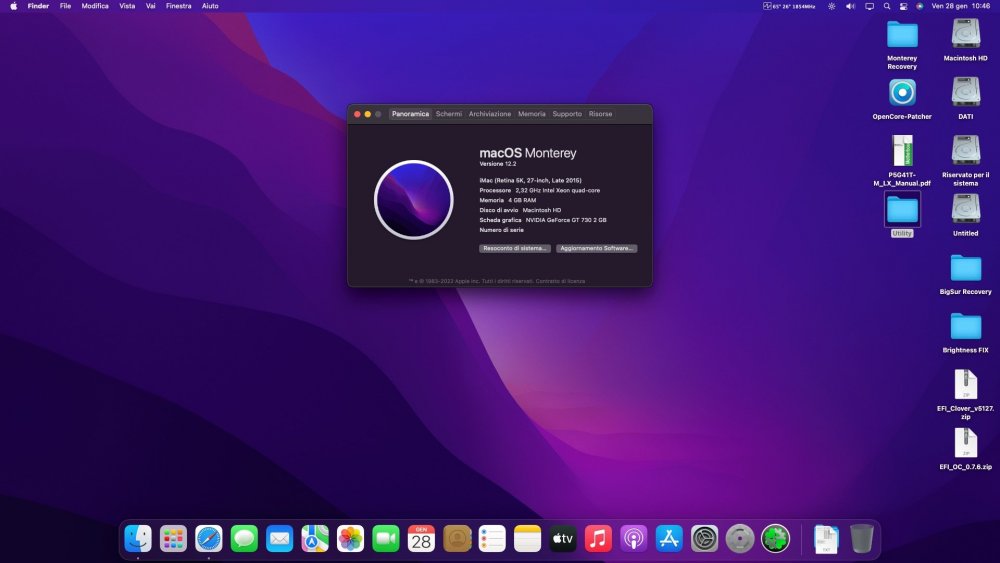Open the File menu
Image resolution: width=1000 pixels, height=563 pixels.
pyautogui.click(x=65, y=6)
